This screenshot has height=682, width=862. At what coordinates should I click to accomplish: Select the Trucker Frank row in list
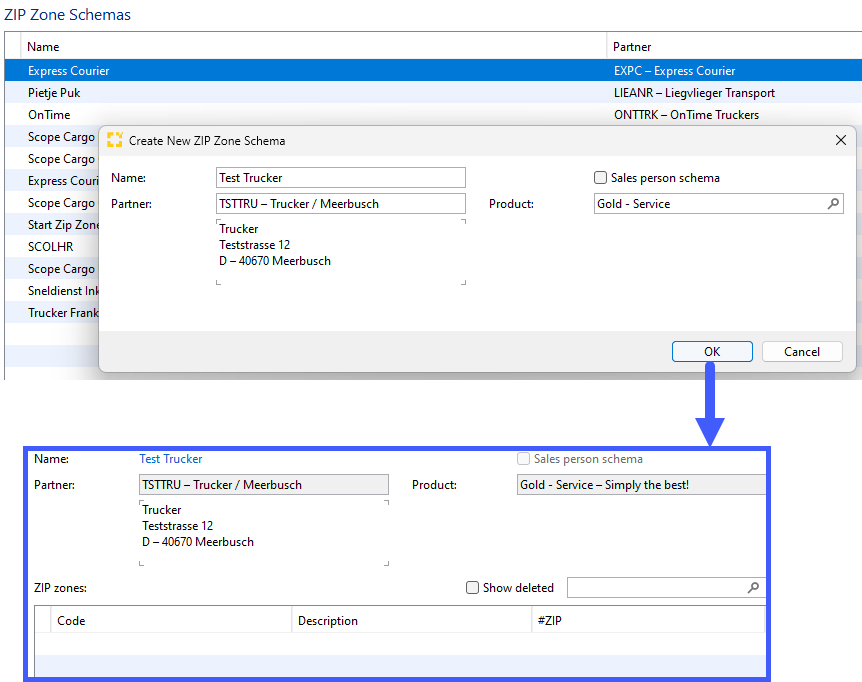click(52, 312)
